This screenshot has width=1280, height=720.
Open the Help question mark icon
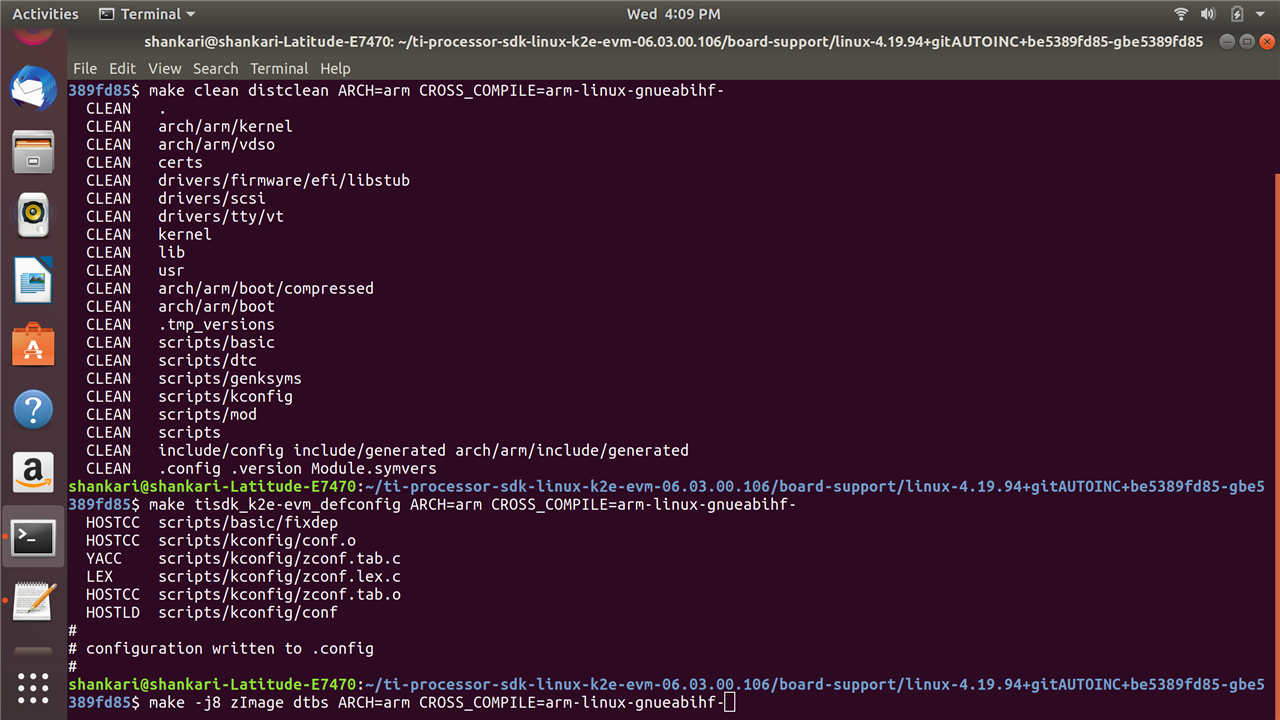pos(33,408)
